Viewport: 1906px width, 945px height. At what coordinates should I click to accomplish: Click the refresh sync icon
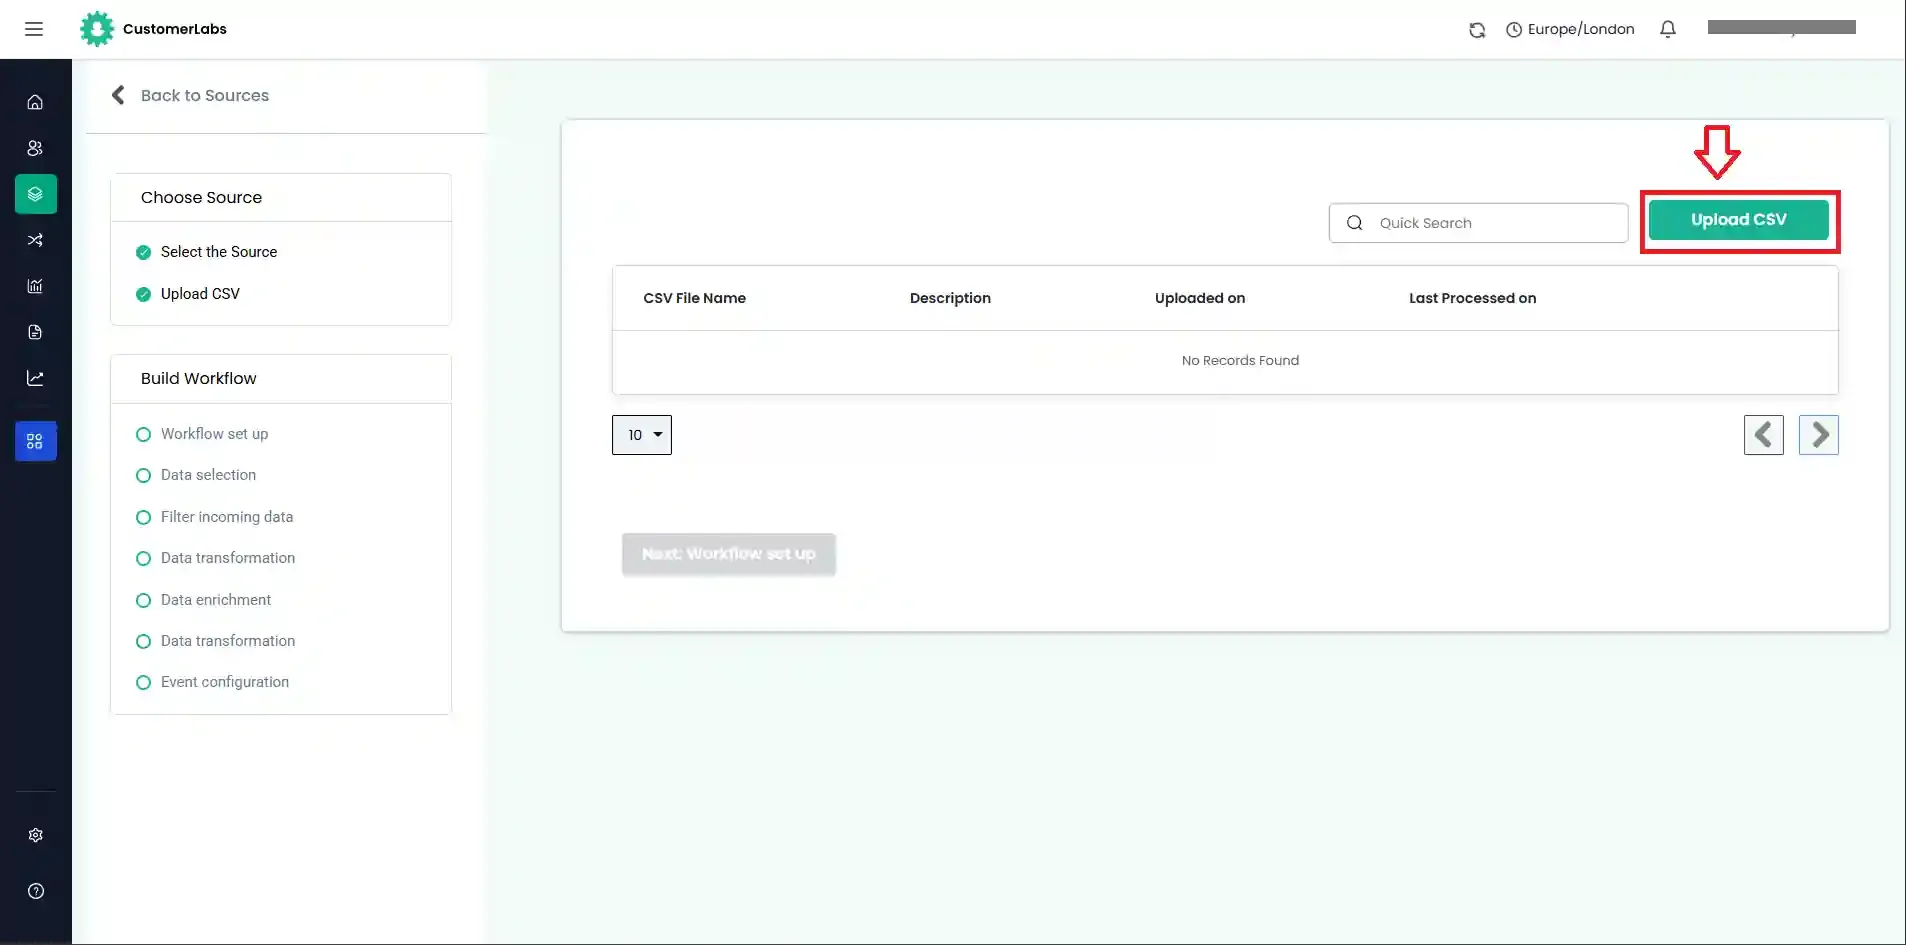click(x=1477, y=30)
